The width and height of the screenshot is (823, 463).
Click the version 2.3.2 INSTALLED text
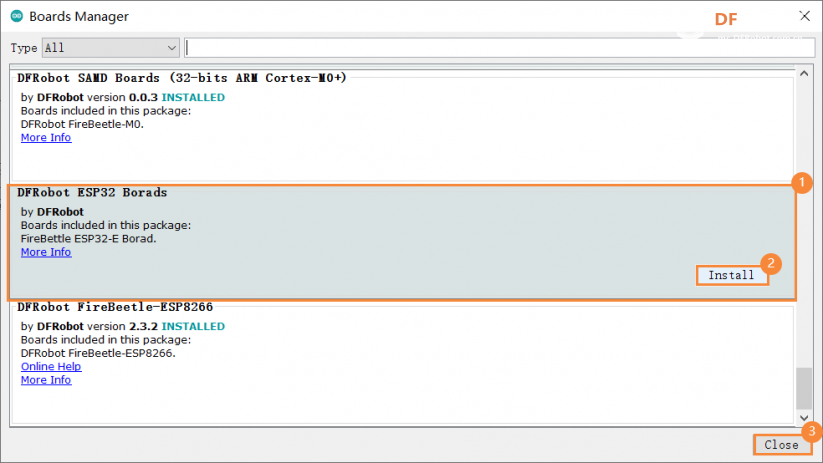click(x=155, y=327)
